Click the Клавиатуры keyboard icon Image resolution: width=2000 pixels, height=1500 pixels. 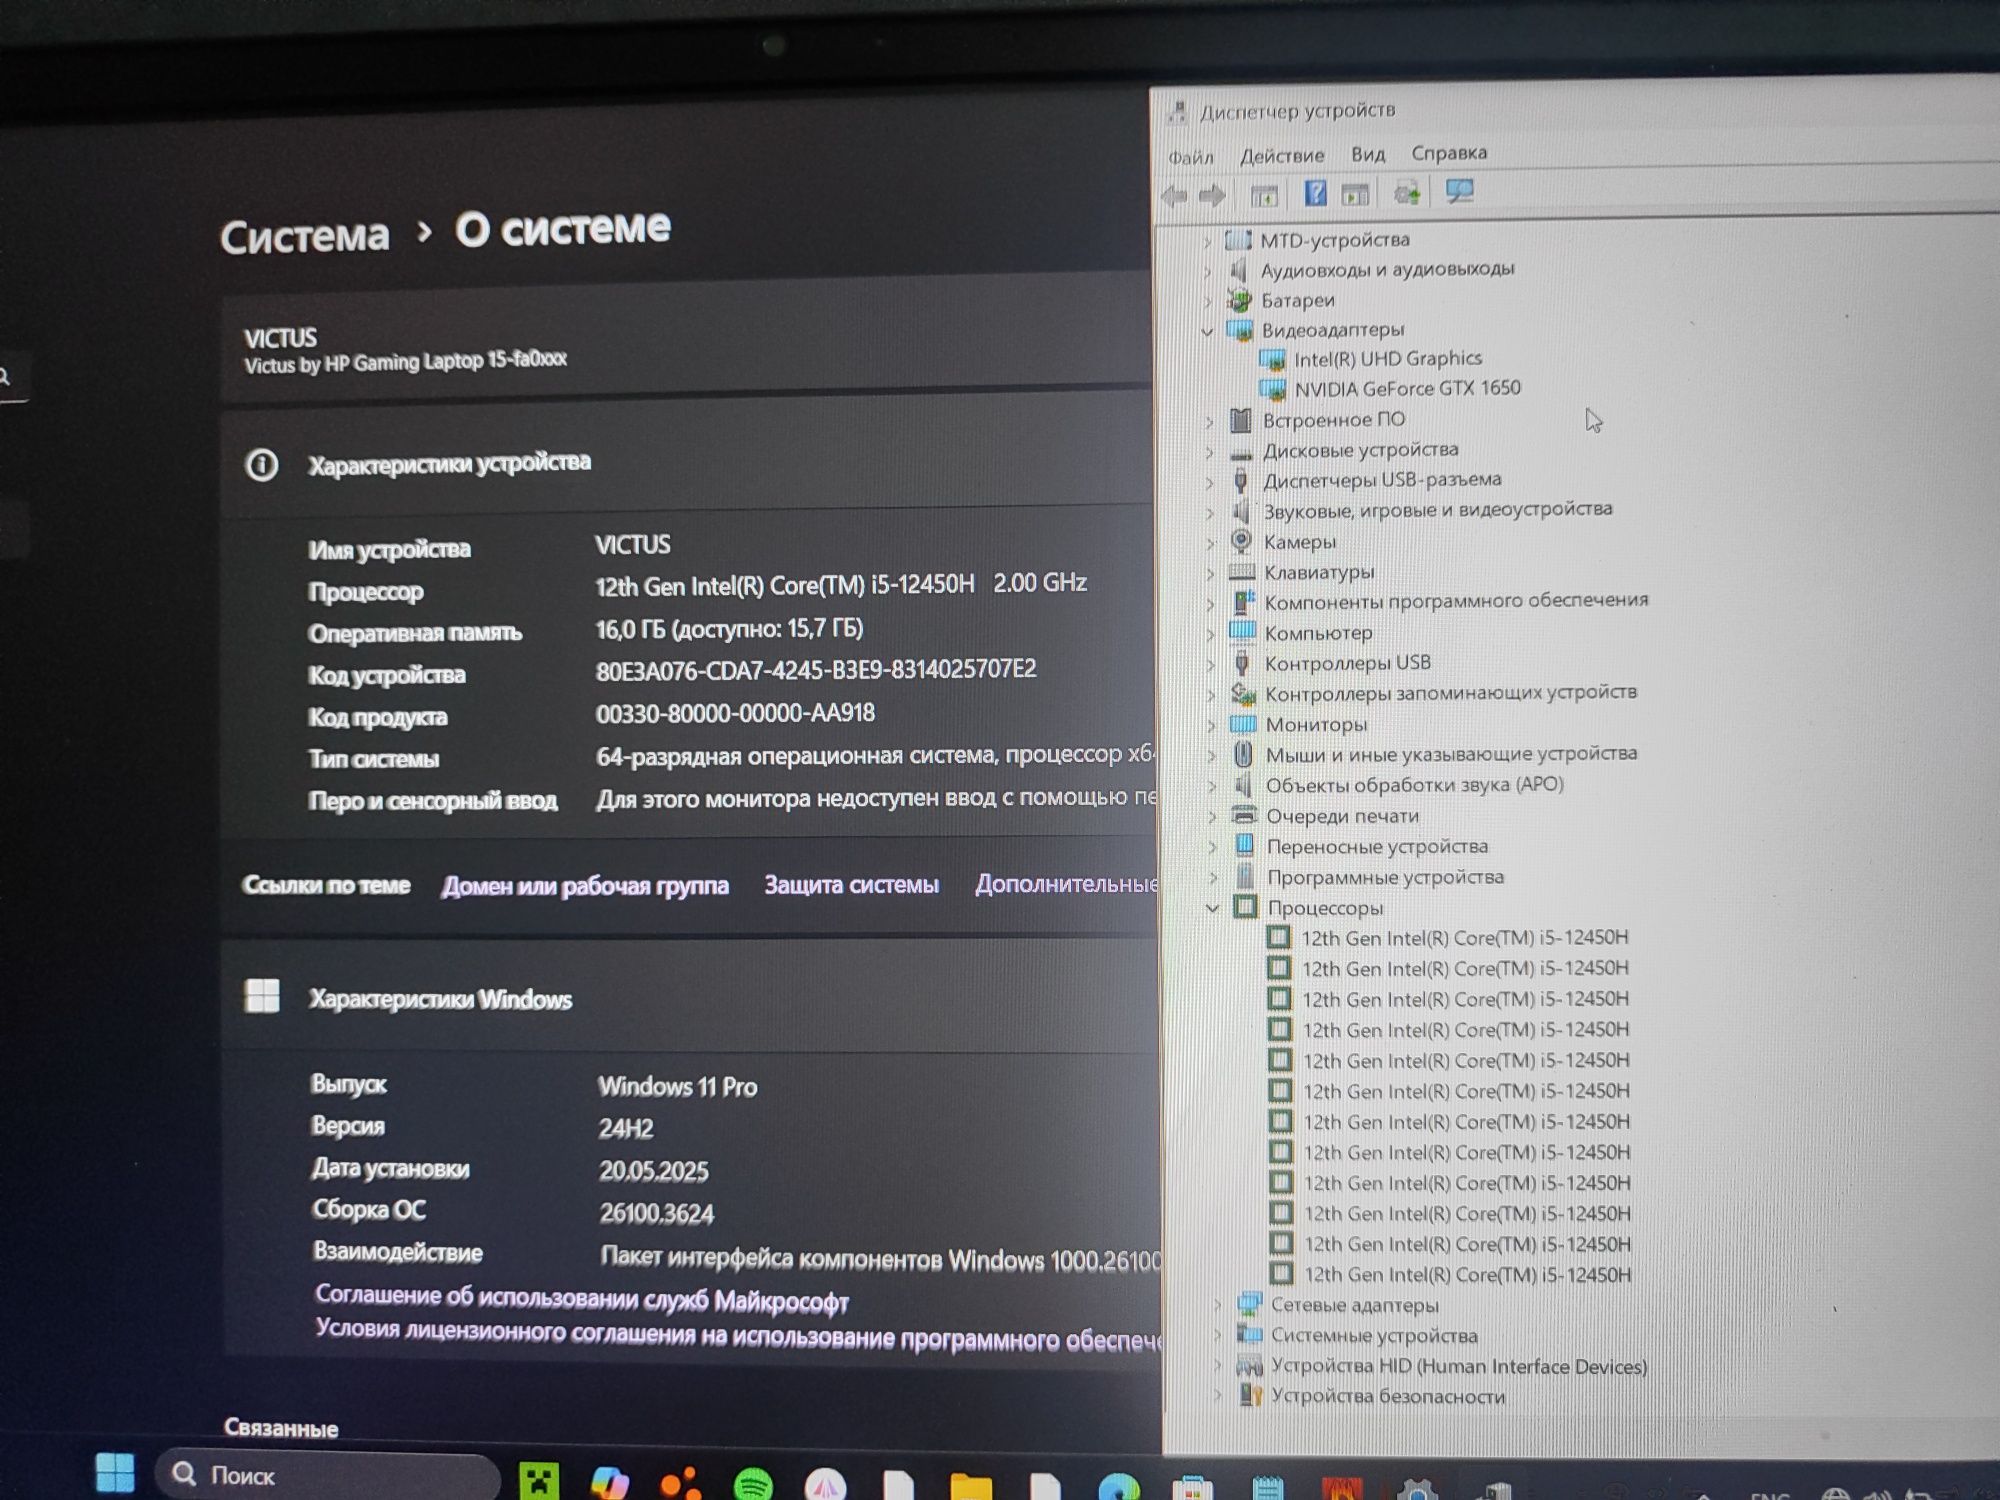click(1242, 572)
